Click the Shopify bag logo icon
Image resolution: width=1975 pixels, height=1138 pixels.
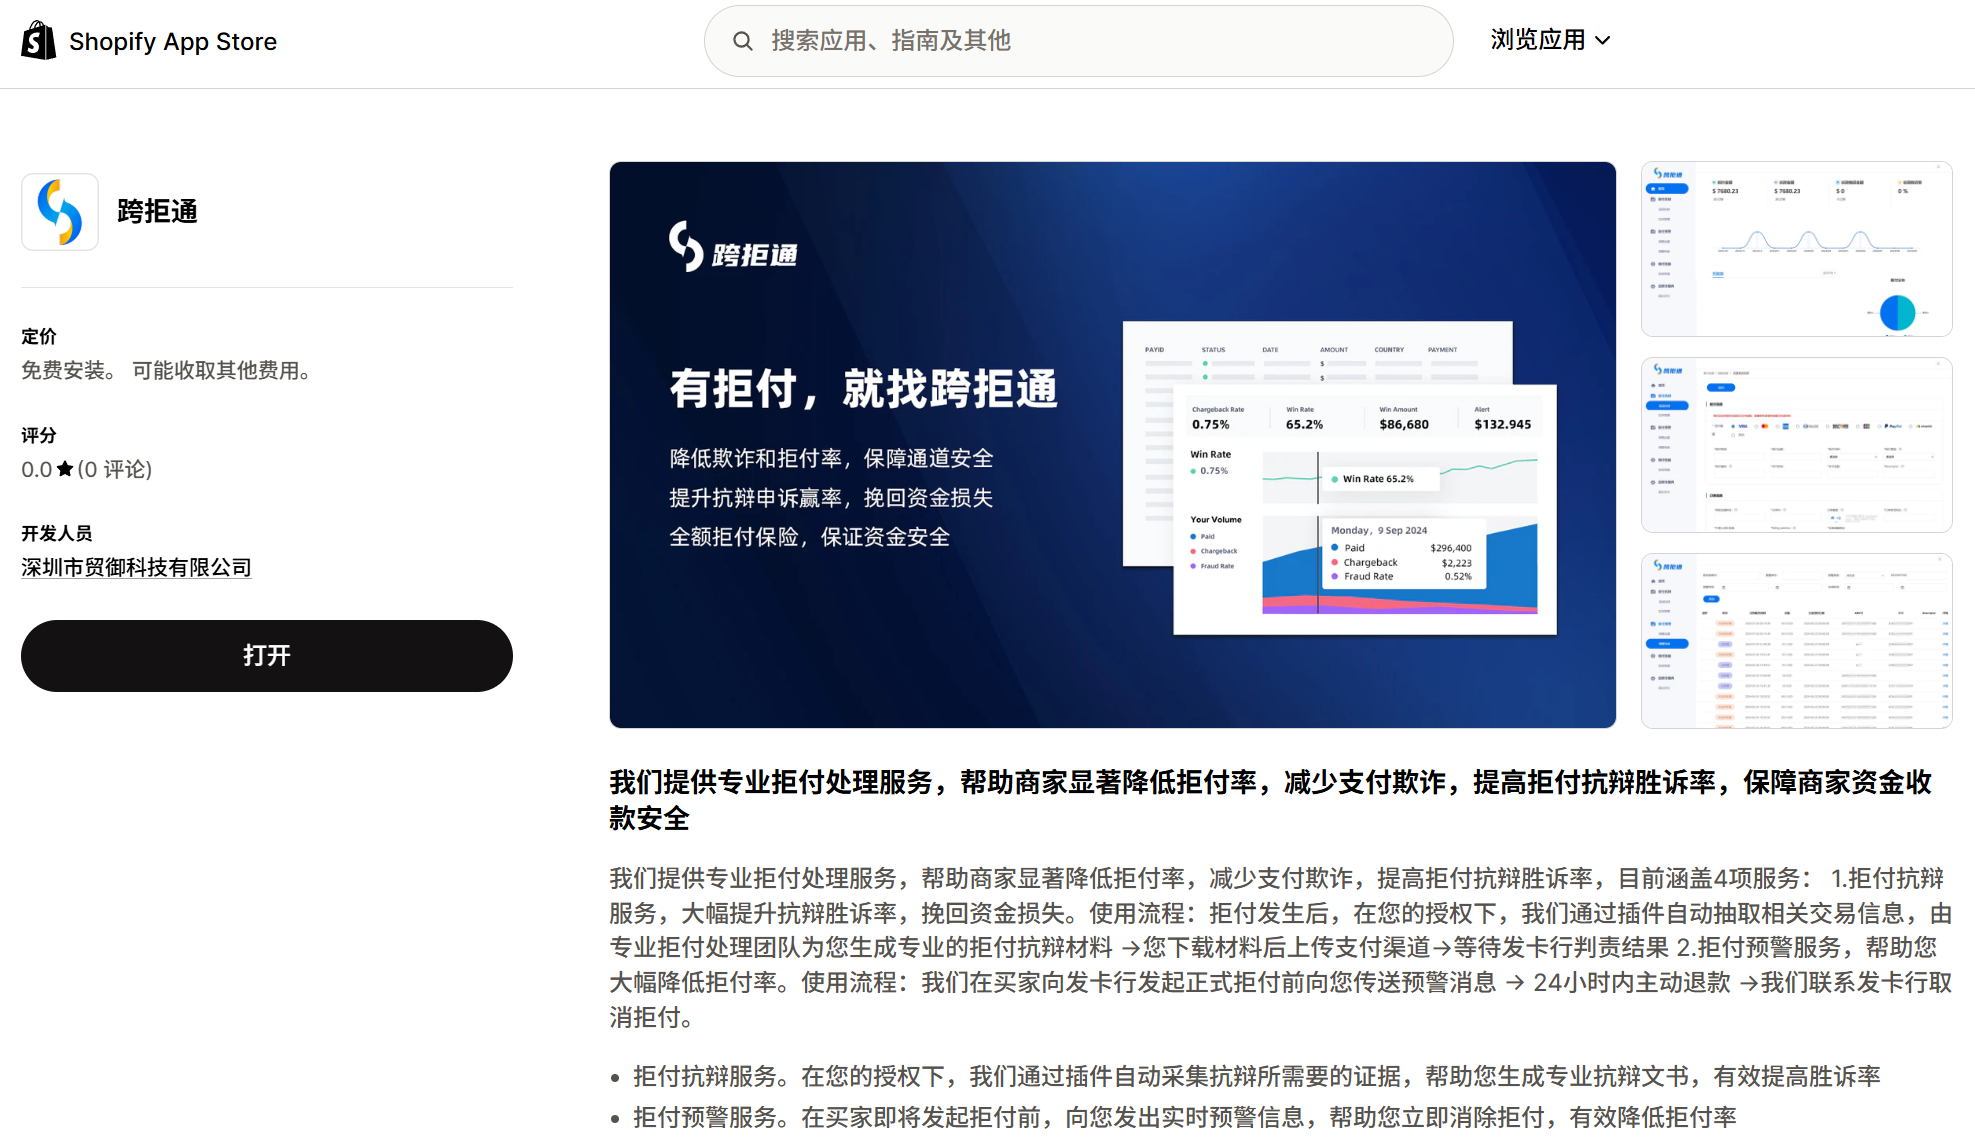pyautogui.click(x=39, y=41)
